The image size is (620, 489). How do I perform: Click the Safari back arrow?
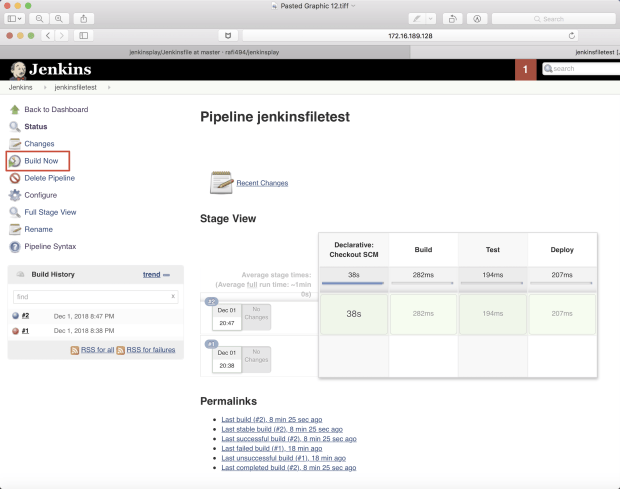point(48,36)
